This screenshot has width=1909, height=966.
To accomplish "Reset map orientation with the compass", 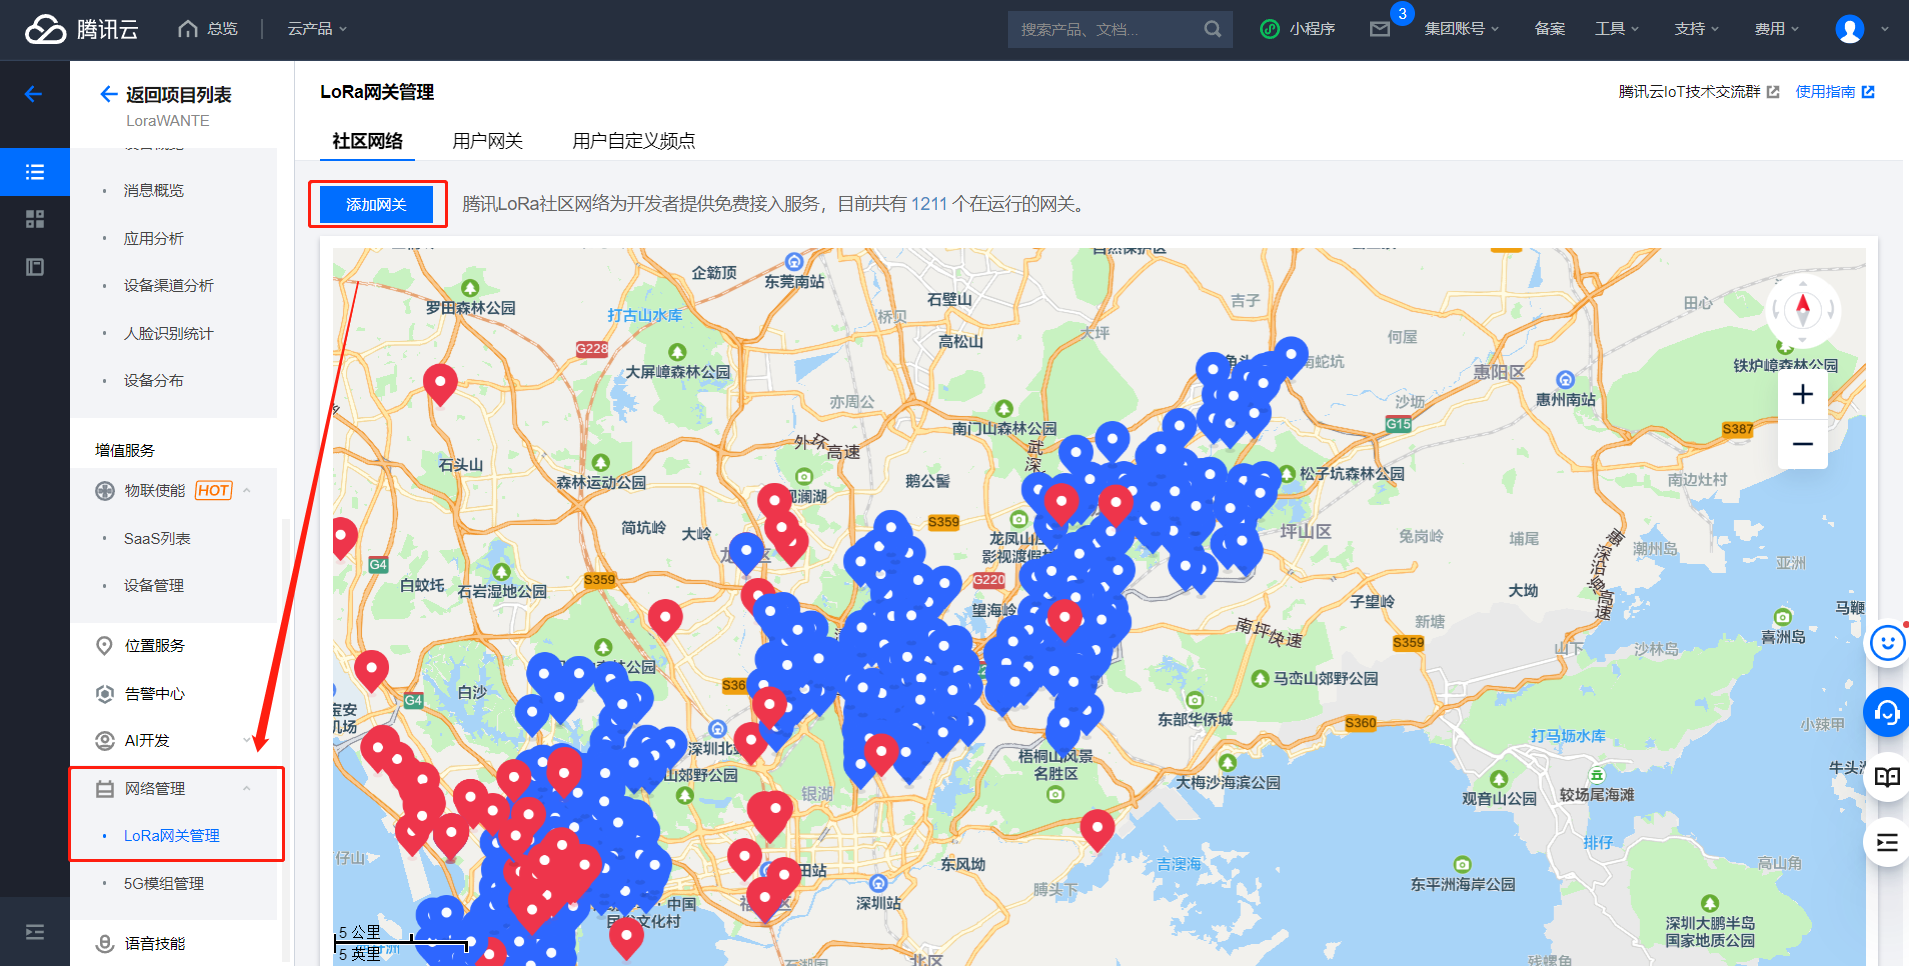I will [x=1803, y=310].
